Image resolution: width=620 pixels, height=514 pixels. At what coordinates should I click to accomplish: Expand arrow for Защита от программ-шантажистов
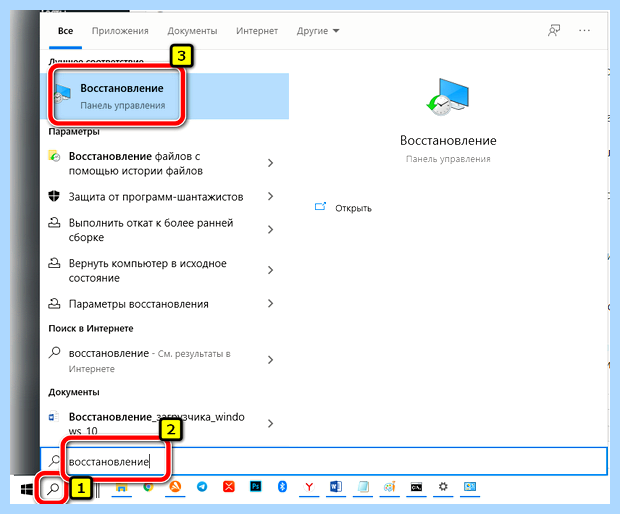270,196
